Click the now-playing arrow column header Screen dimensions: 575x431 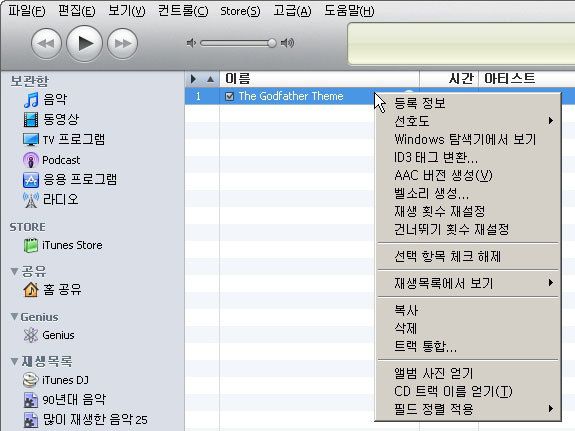pyautogui.click(x=193, y=79)
